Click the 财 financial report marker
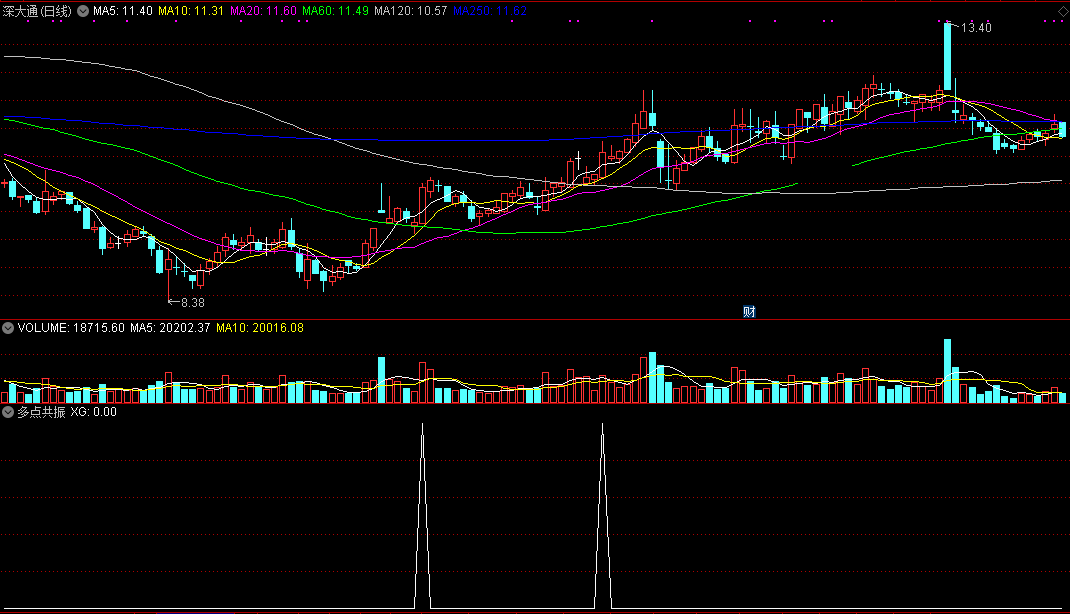This screenshot has height=614, width=1070. point(749,312)
